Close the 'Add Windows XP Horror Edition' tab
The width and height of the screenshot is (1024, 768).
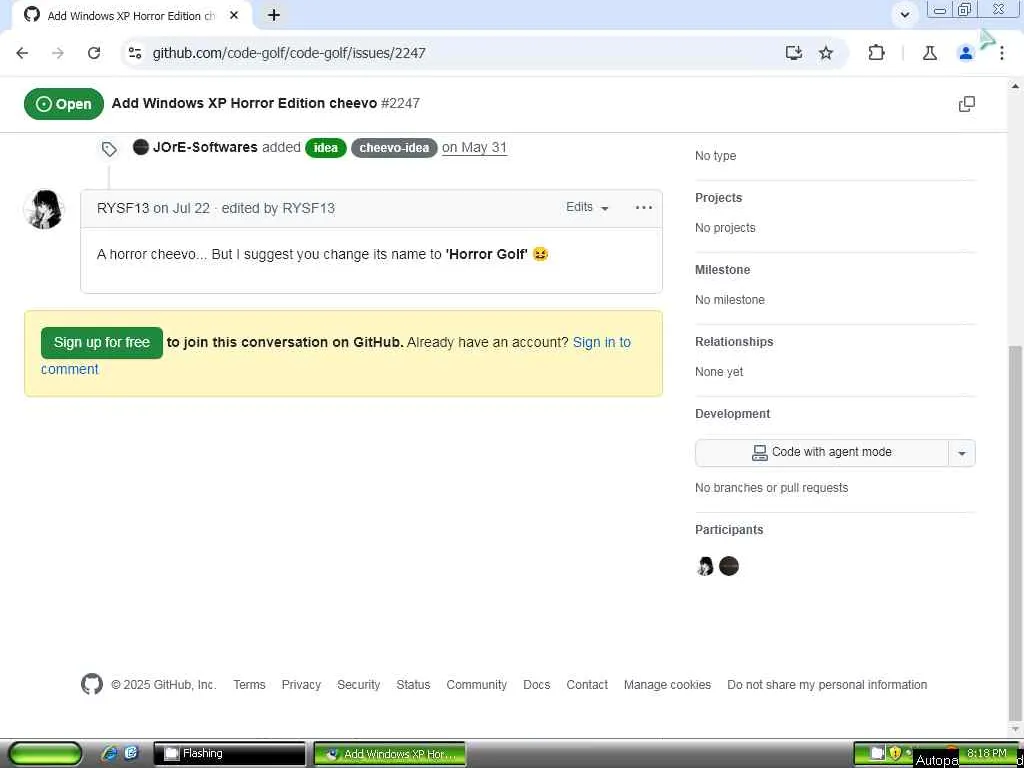234,15
